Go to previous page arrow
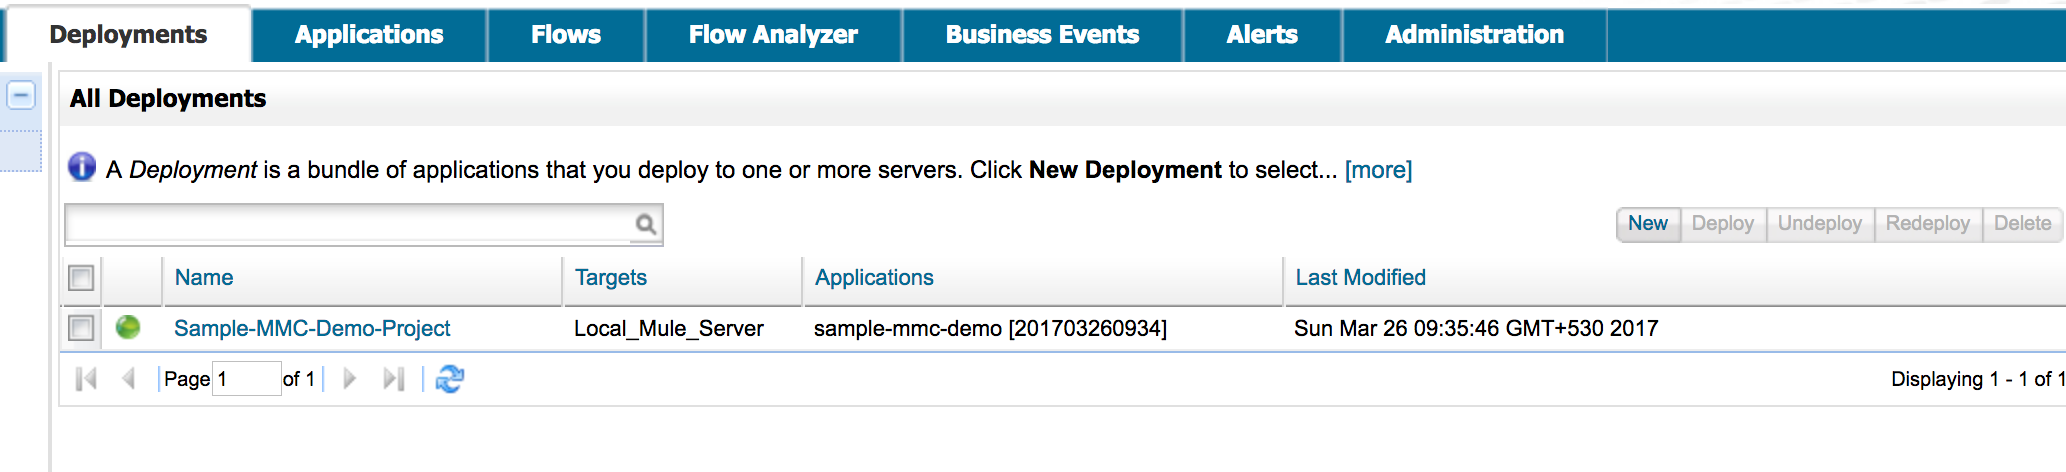The width and height of the screenshot is (2066, 472). tap(128, 379)
